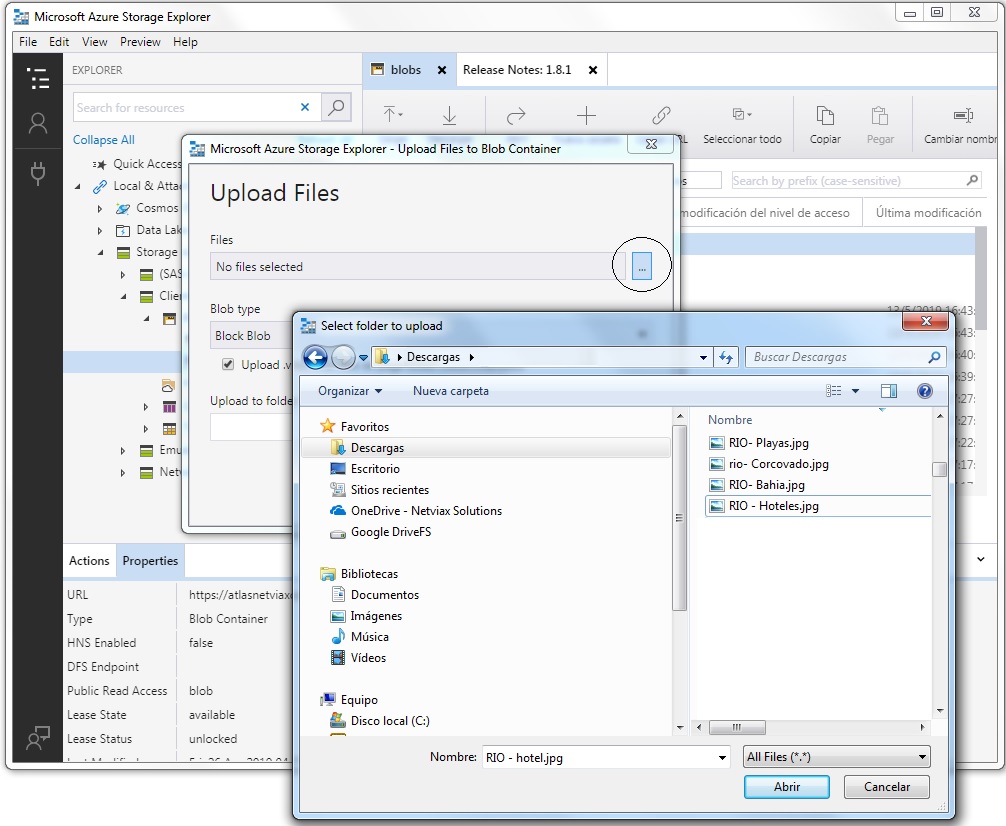The width and height of the screenshot is (1006, 826).
Task: Click the Nueva carpeta button
Action: 450,391
